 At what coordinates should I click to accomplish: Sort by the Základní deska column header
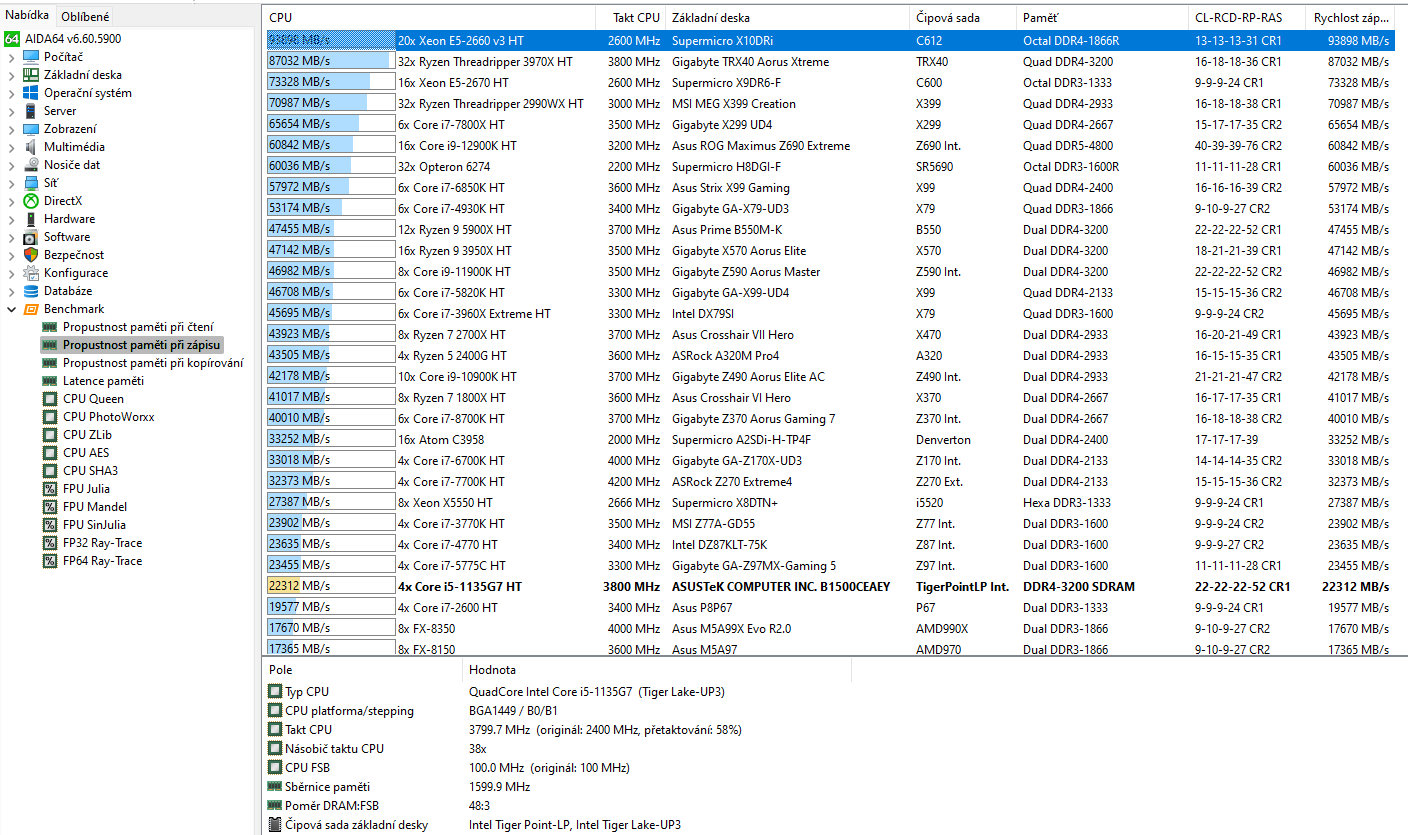(788, 18)
